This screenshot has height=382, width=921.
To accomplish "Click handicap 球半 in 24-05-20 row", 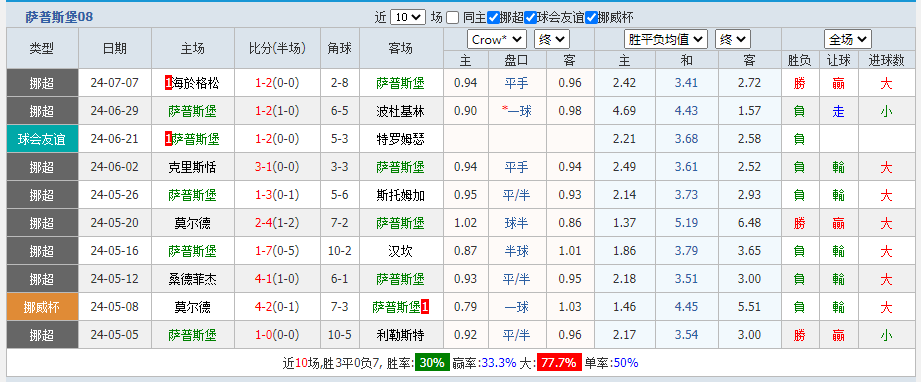I will (517, 223).
